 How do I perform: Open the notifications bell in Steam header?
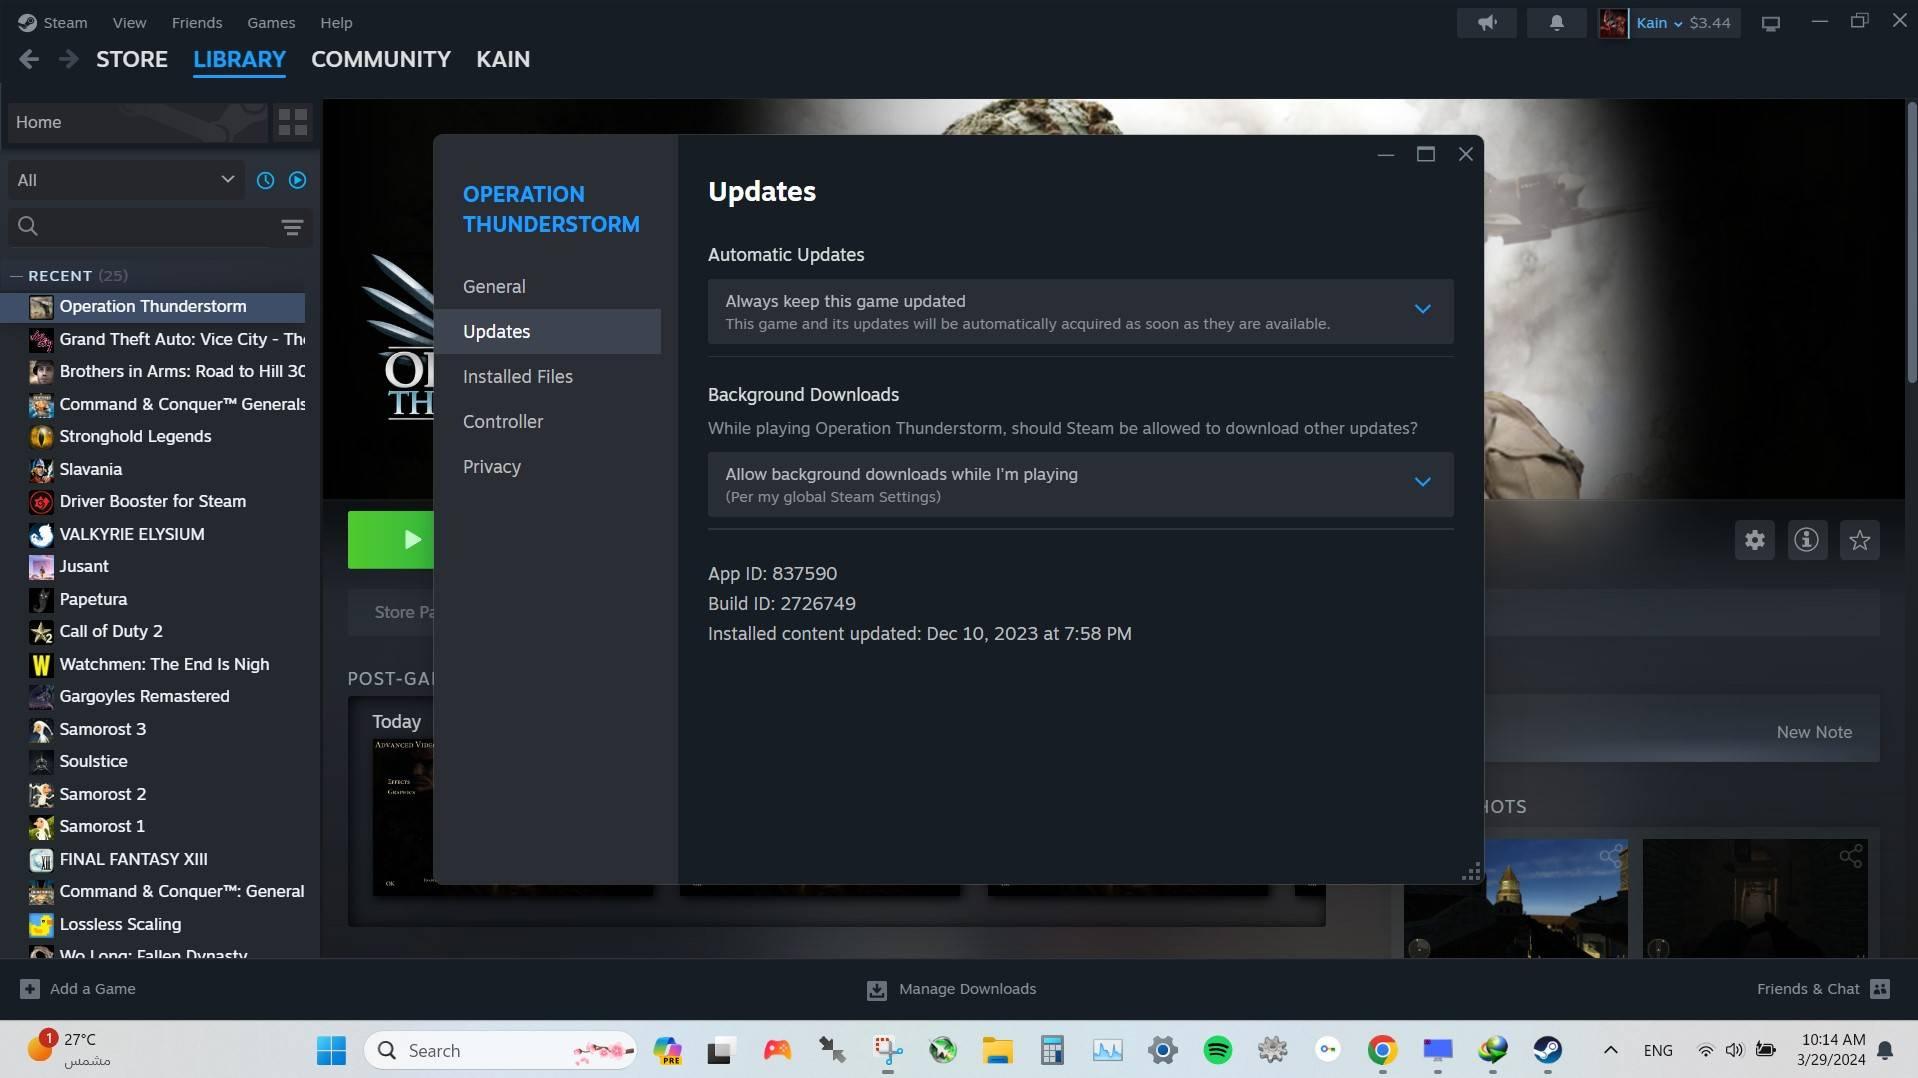1556,22
